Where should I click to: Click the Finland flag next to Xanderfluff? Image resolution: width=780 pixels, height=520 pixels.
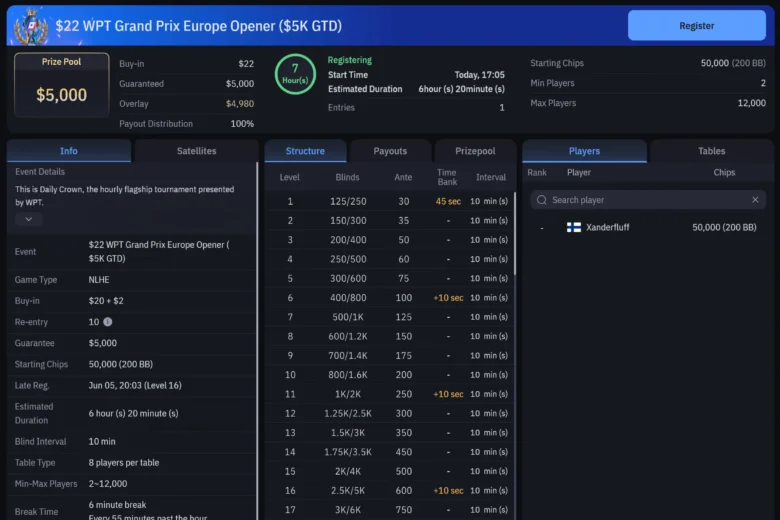coord(574,227)
